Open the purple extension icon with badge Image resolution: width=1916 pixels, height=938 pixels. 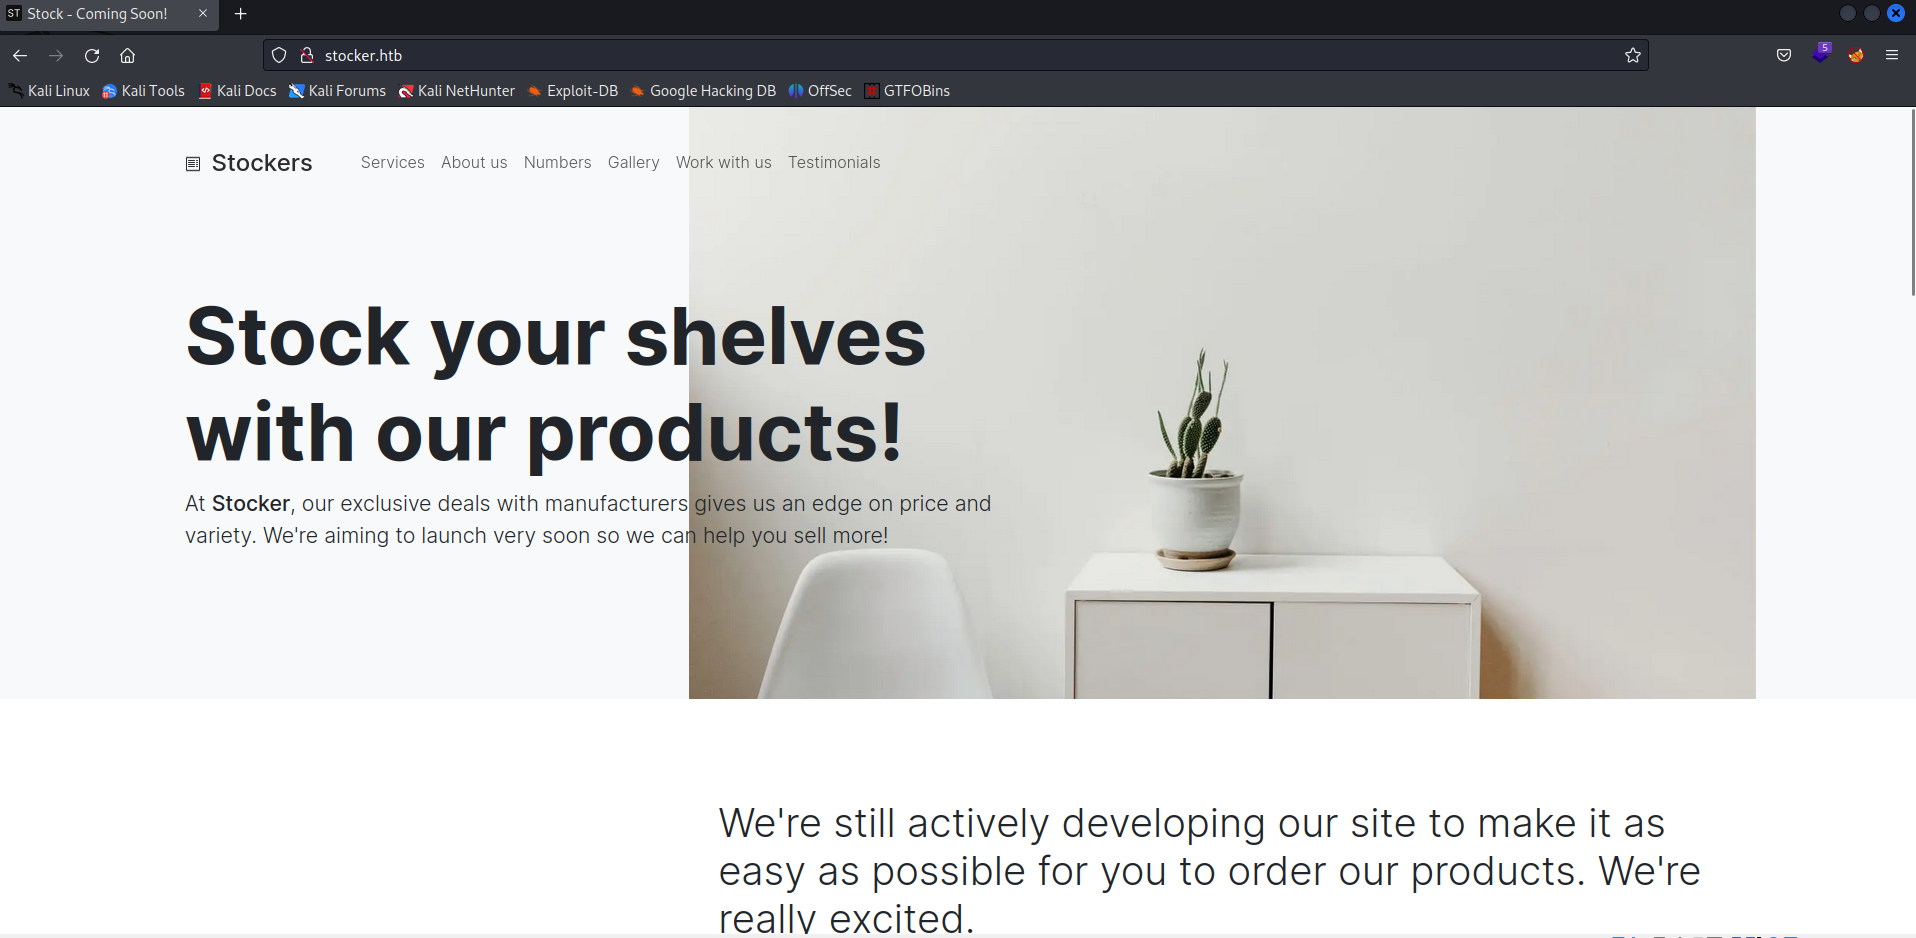[1821, 54]
